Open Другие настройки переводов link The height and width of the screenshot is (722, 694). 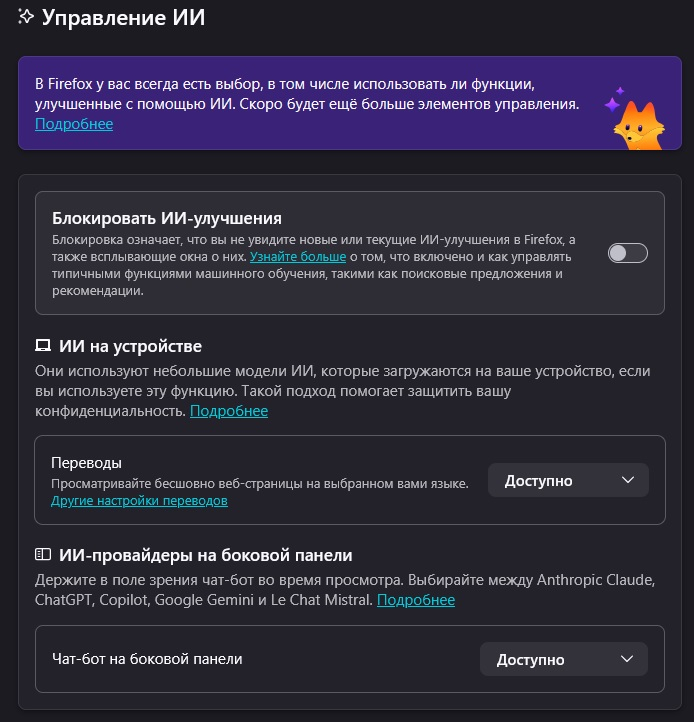point(139,500)
